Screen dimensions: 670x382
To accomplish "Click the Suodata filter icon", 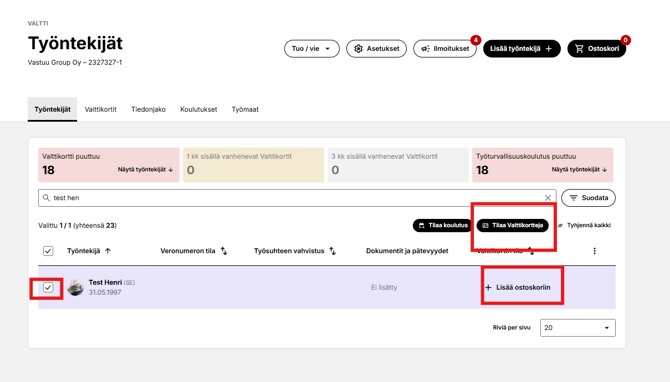I will (x=573, y=198).
